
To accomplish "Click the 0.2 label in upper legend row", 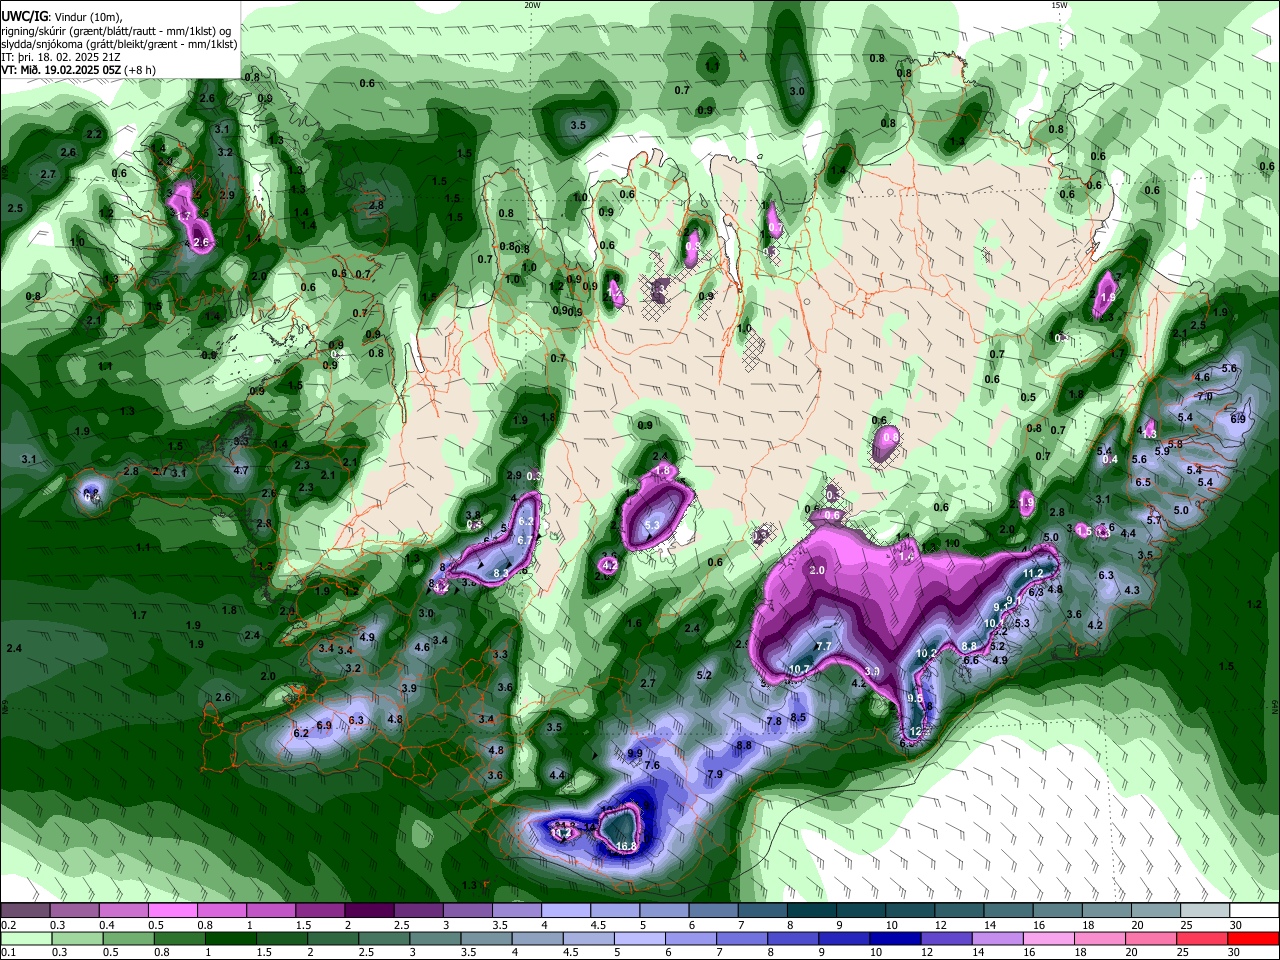I will click(8, 925).
